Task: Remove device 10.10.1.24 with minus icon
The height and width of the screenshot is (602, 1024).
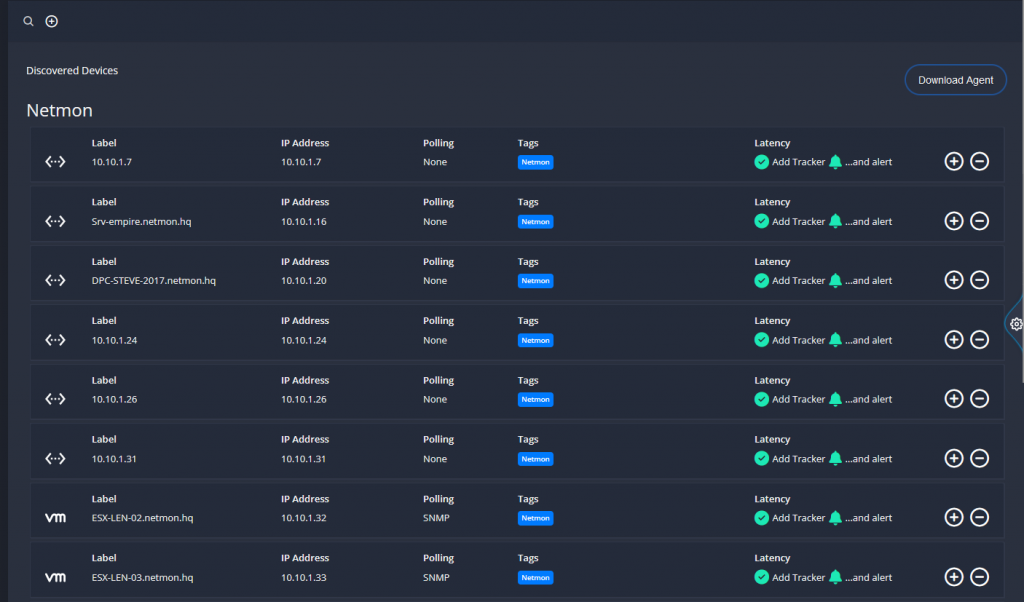Action: pyautogui.click(x=979, y=340)
